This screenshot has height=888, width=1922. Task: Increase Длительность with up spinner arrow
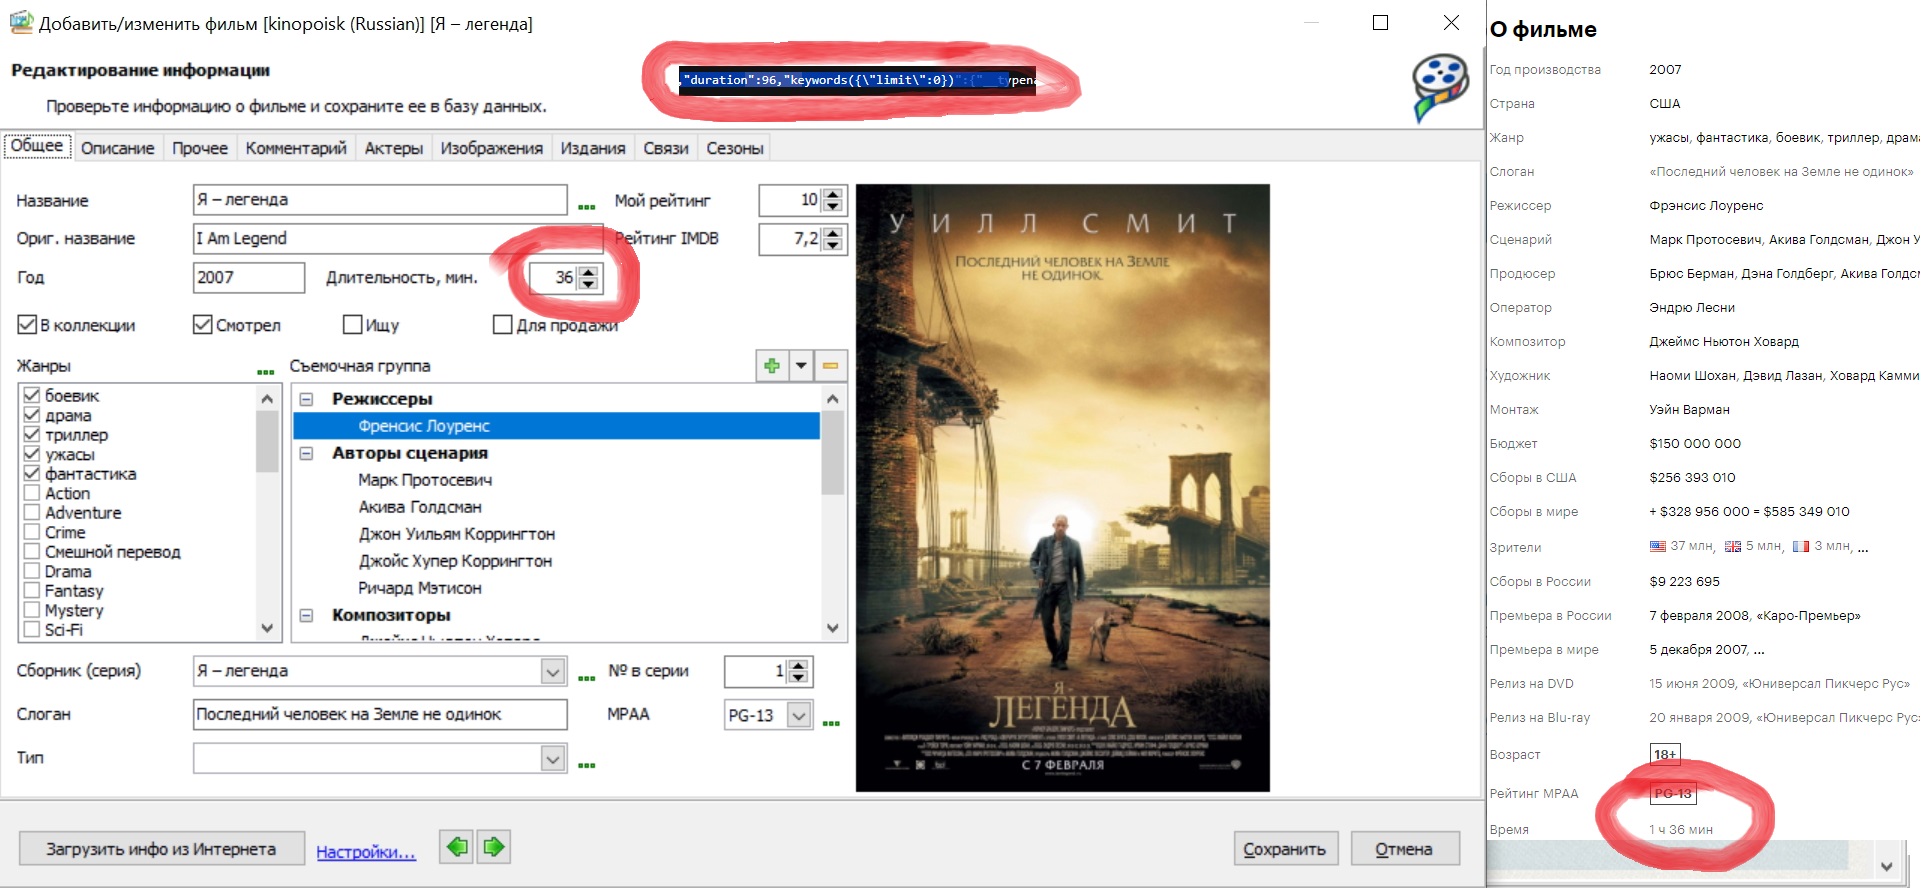point(589,271)
